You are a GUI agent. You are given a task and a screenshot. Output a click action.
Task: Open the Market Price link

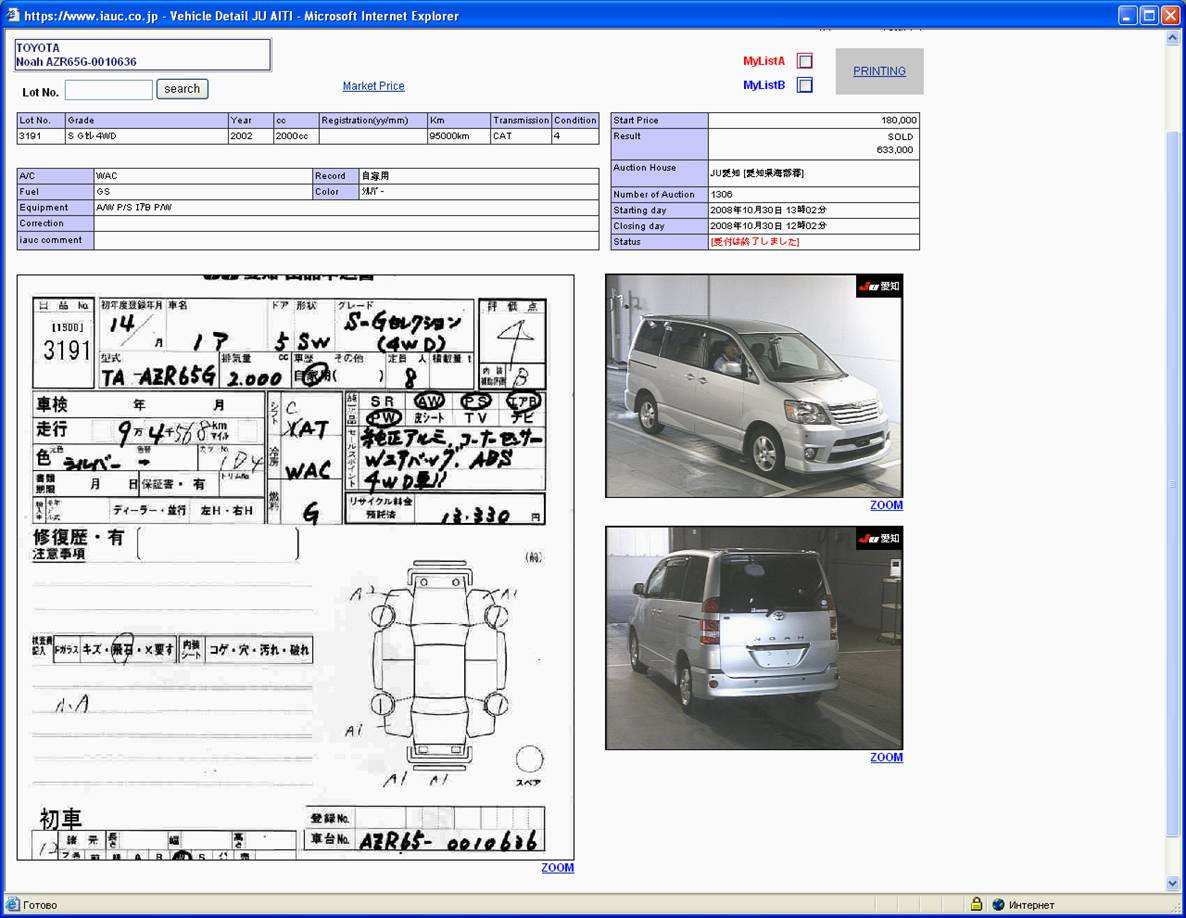pyautogui.click(x=374, y=86)
